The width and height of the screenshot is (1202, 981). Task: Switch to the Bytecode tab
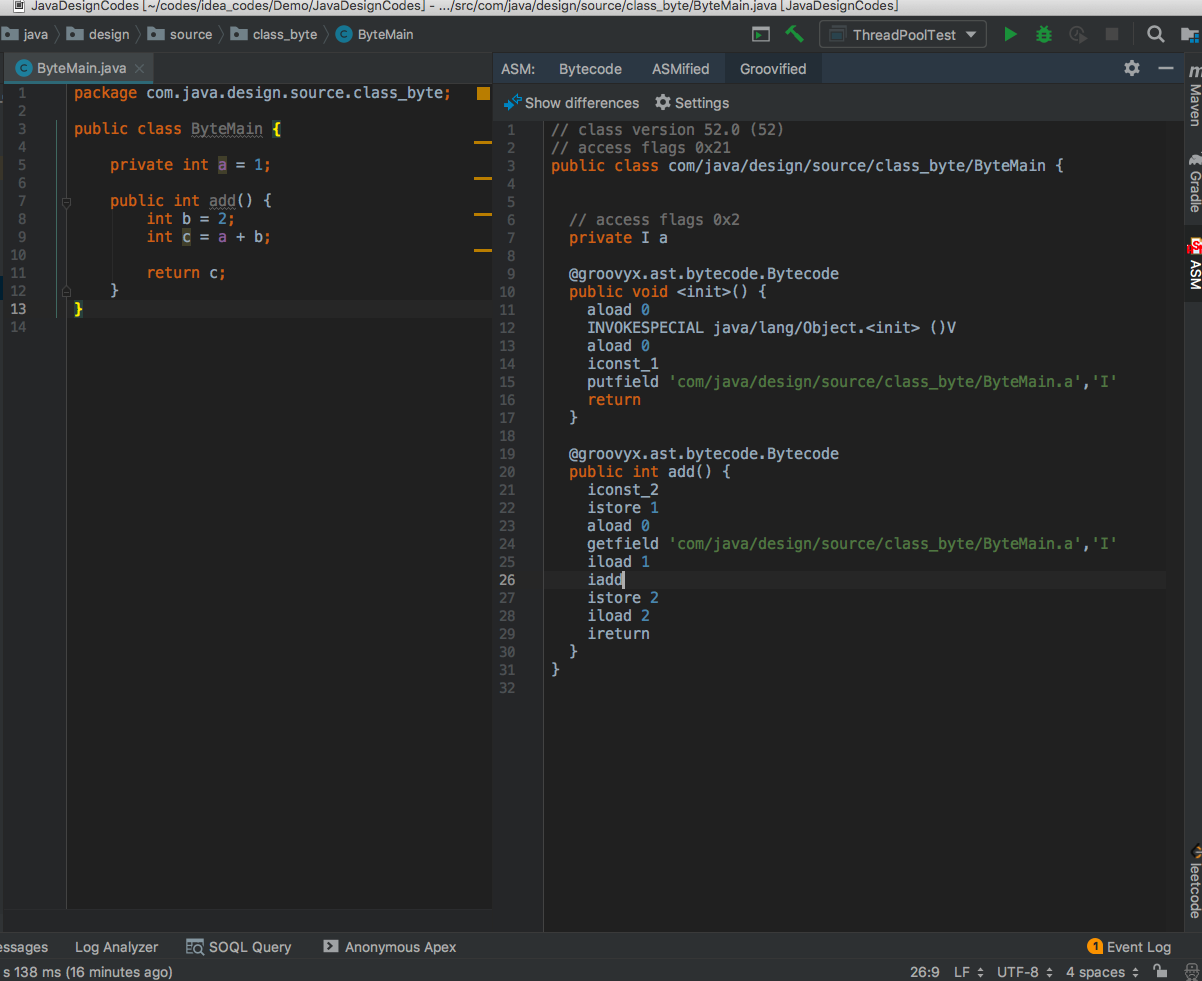pyautogui.click(x=590, y=69)
